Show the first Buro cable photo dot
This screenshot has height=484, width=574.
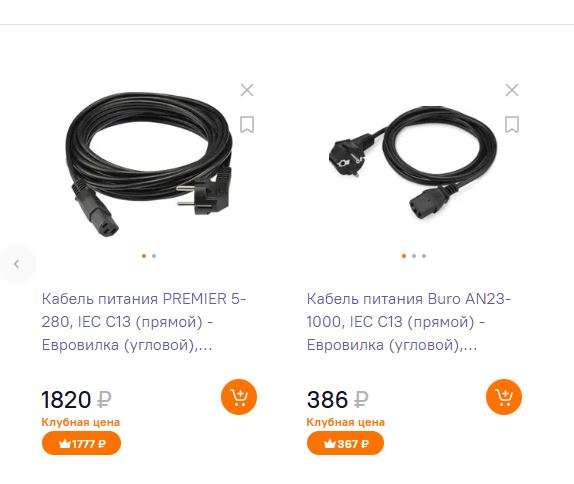click(x=404, y=256)
